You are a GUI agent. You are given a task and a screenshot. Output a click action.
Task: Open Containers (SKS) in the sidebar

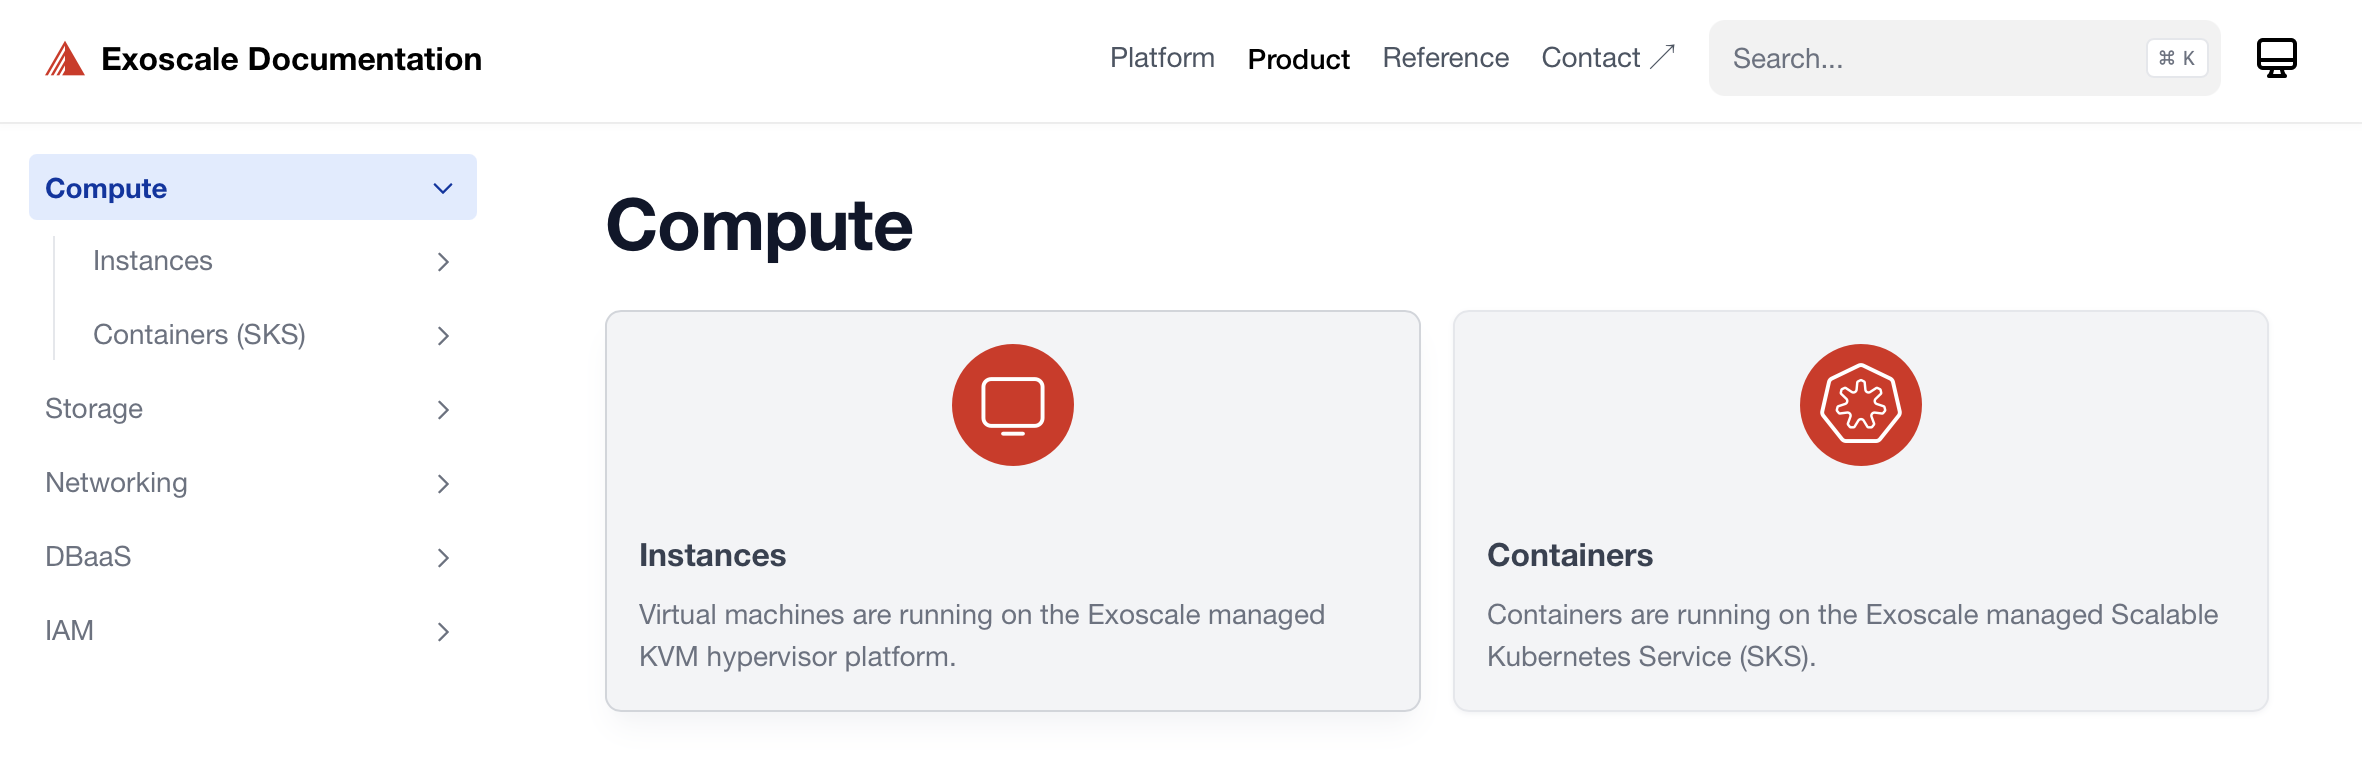(199, 335)
